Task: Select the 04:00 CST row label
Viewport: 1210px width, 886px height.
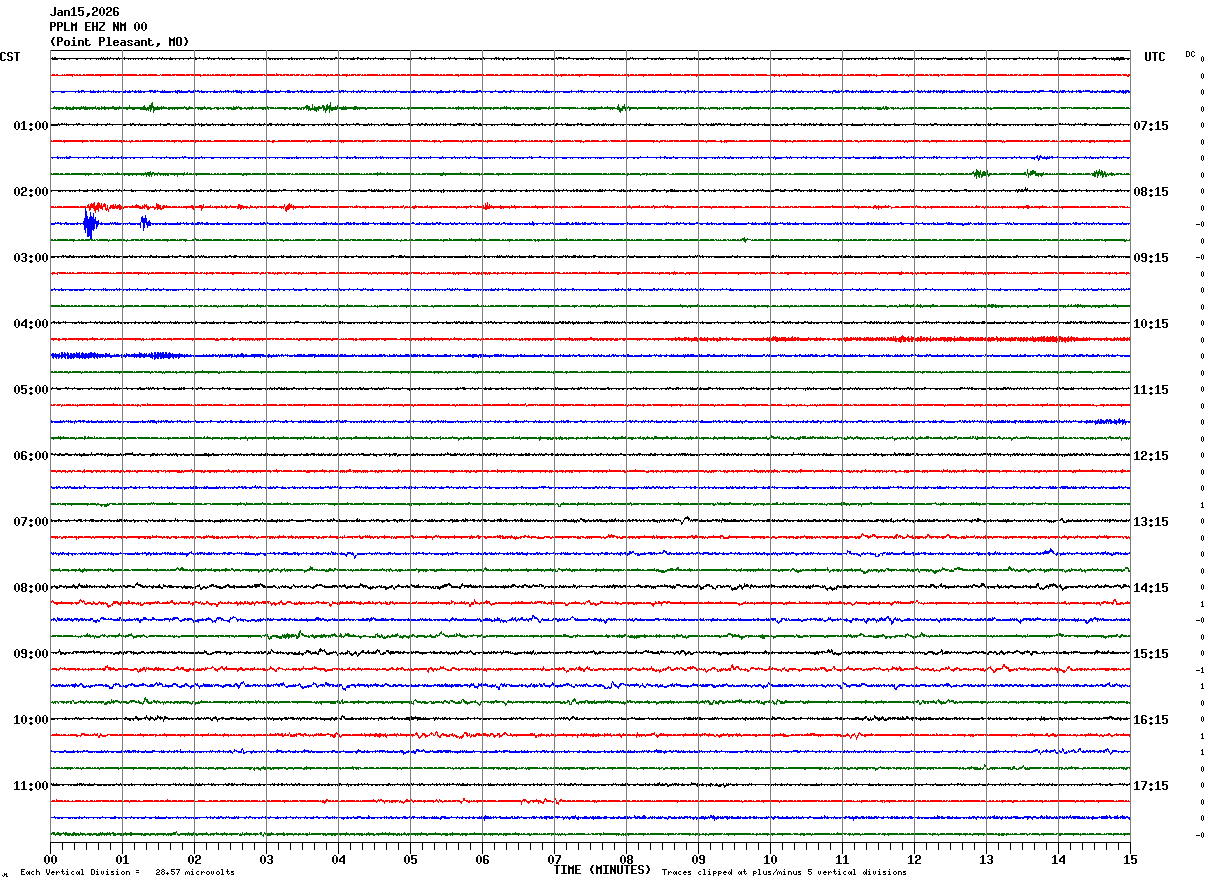Action: [31, 324]
